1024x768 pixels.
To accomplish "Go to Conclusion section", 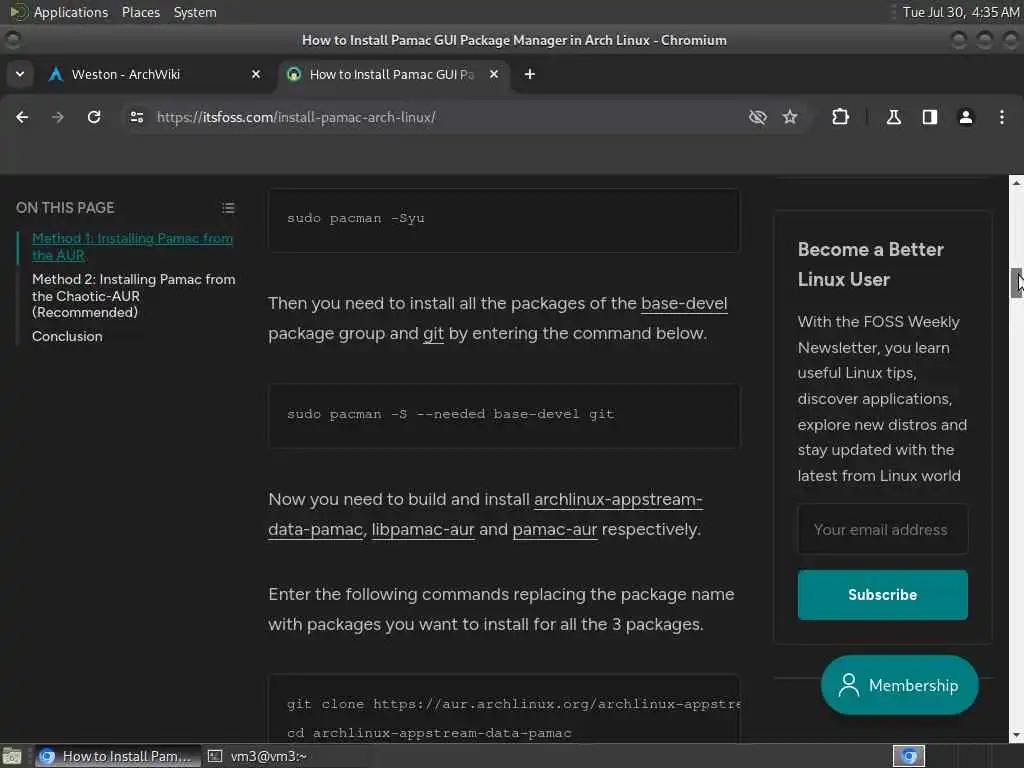I will 67,336.
